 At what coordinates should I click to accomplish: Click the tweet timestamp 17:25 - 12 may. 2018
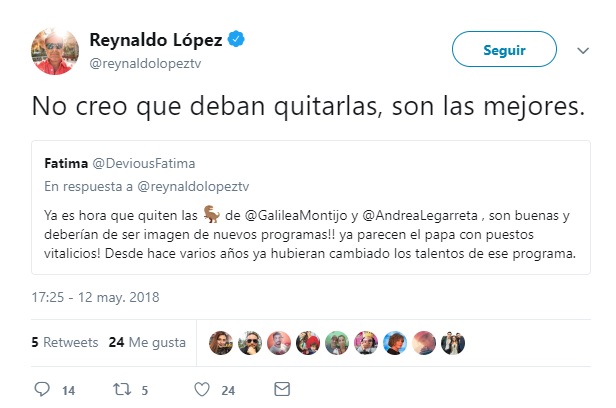89,297
